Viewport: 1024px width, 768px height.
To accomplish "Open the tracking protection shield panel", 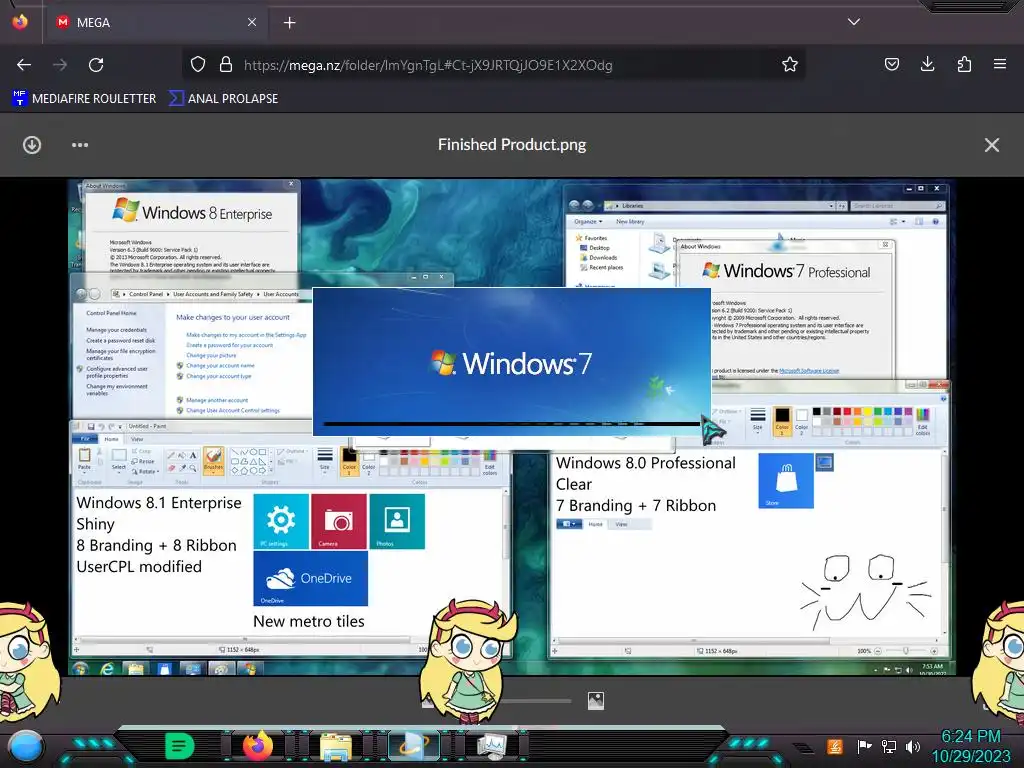I will (198, 64).
